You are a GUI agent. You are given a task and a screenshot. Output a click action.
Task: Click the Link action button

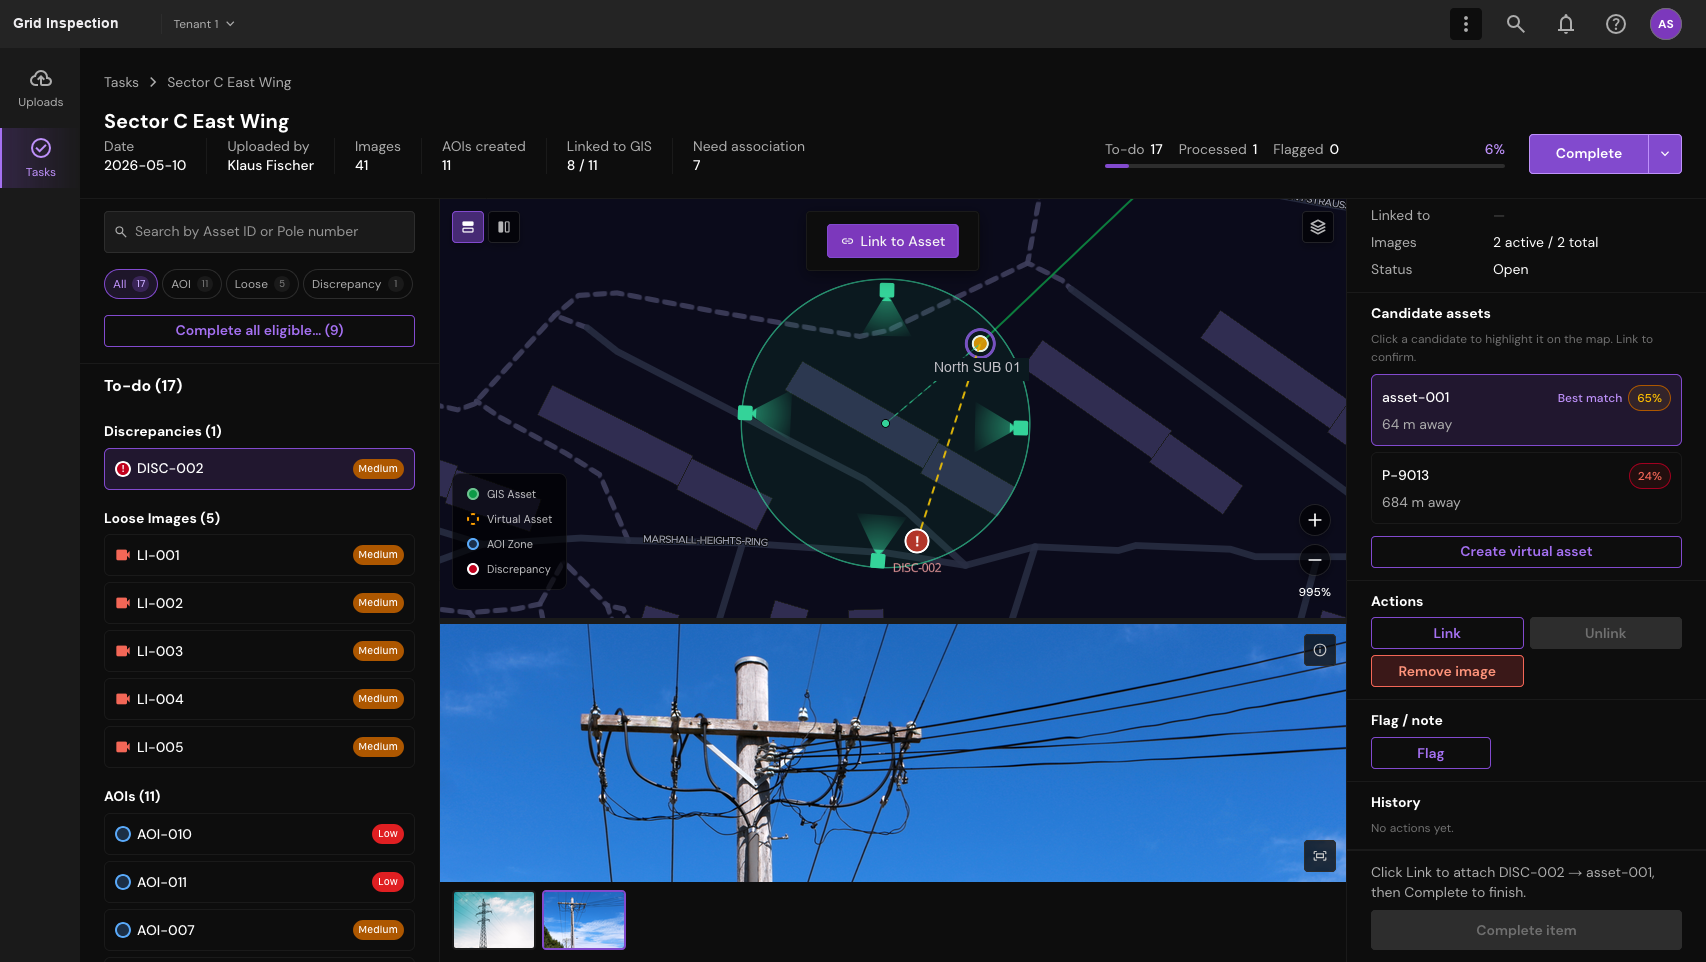(1447, 633)
